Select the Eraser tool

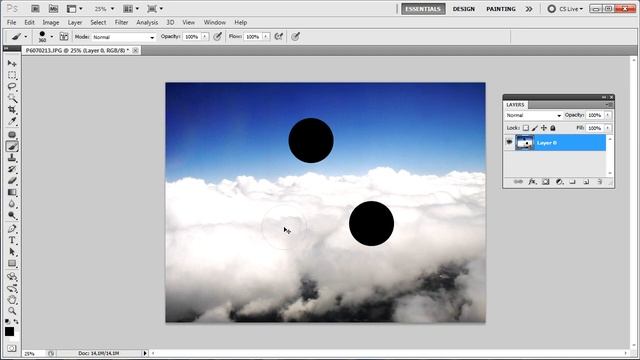[12, 180]
